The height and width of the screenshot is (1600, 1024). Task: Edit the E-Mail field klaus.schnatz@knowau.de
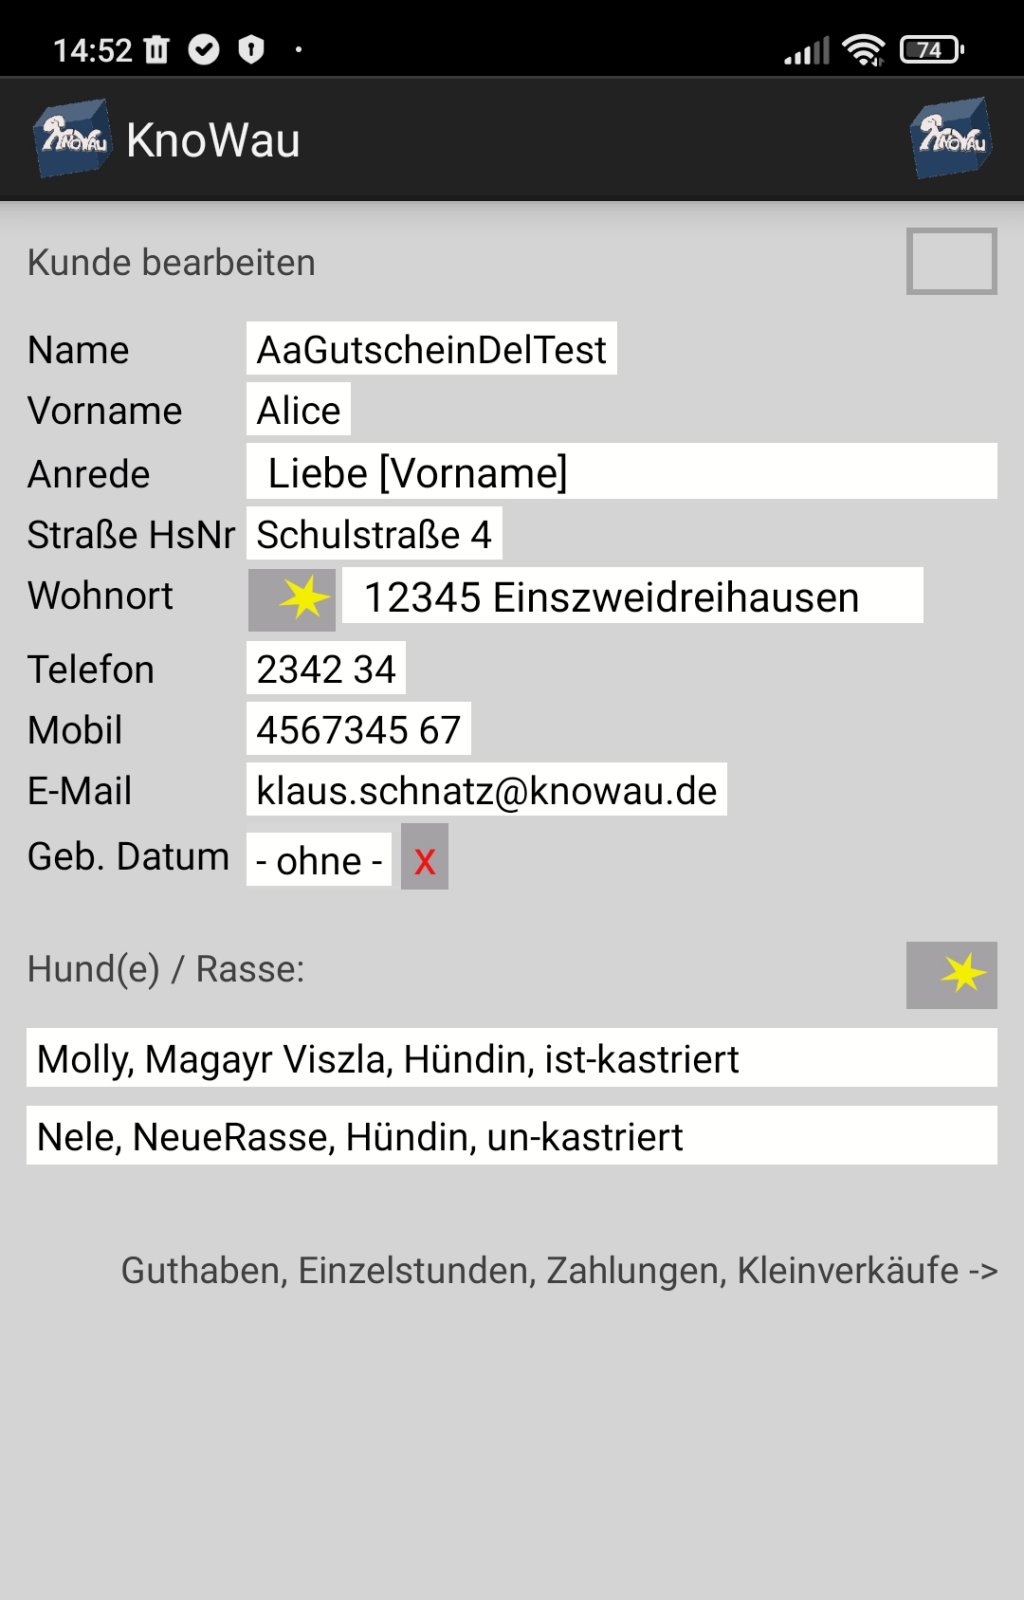pyautogui.click(x=486, y=790)
